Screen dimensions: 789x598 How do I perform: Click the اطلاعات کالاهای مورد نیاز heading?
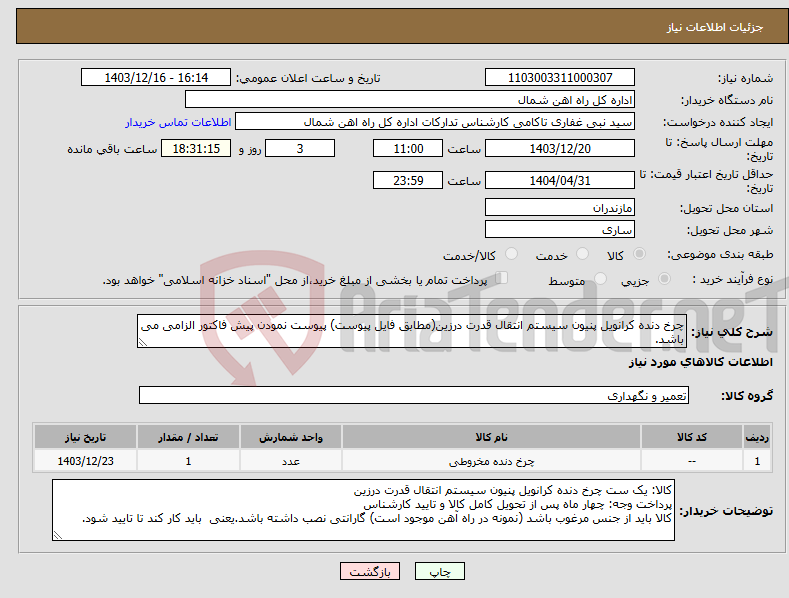point(700,362)
